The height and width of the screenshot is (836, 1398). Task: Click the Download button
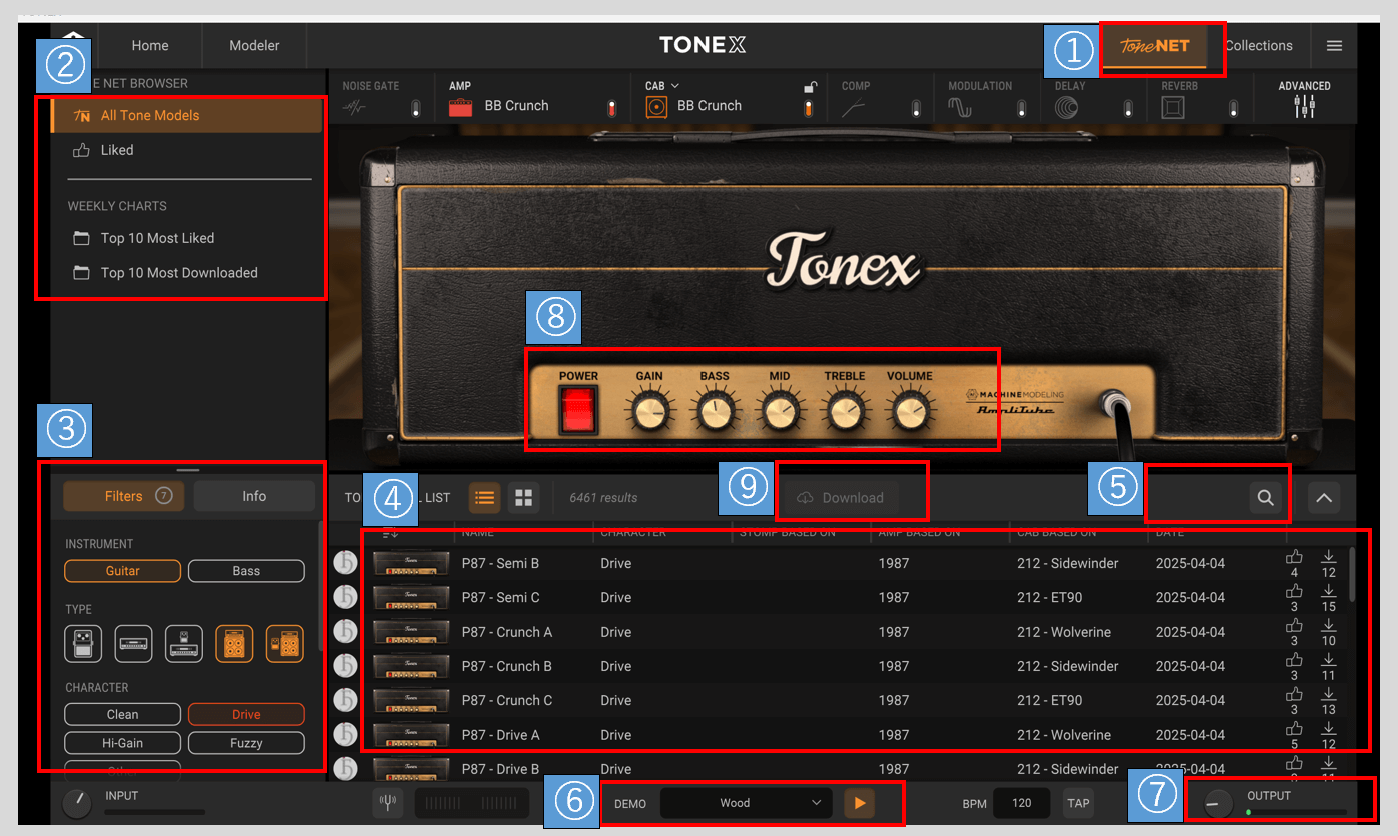coord(840,498)
